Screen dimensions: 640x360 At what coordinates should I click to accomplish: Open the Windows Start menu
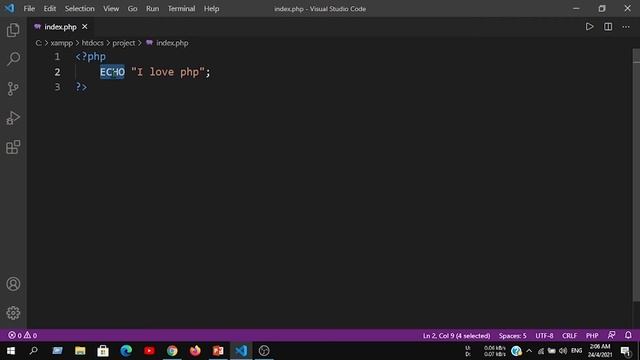point(11,351)
